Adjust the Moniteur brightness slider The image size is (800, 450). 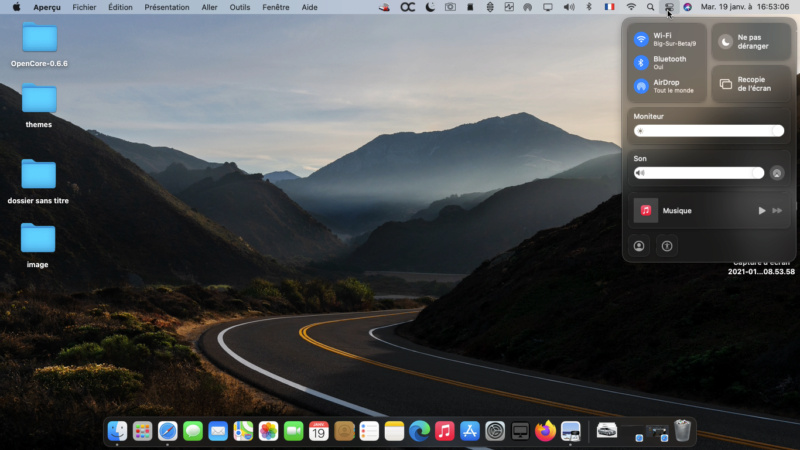[x=709, y=131]
